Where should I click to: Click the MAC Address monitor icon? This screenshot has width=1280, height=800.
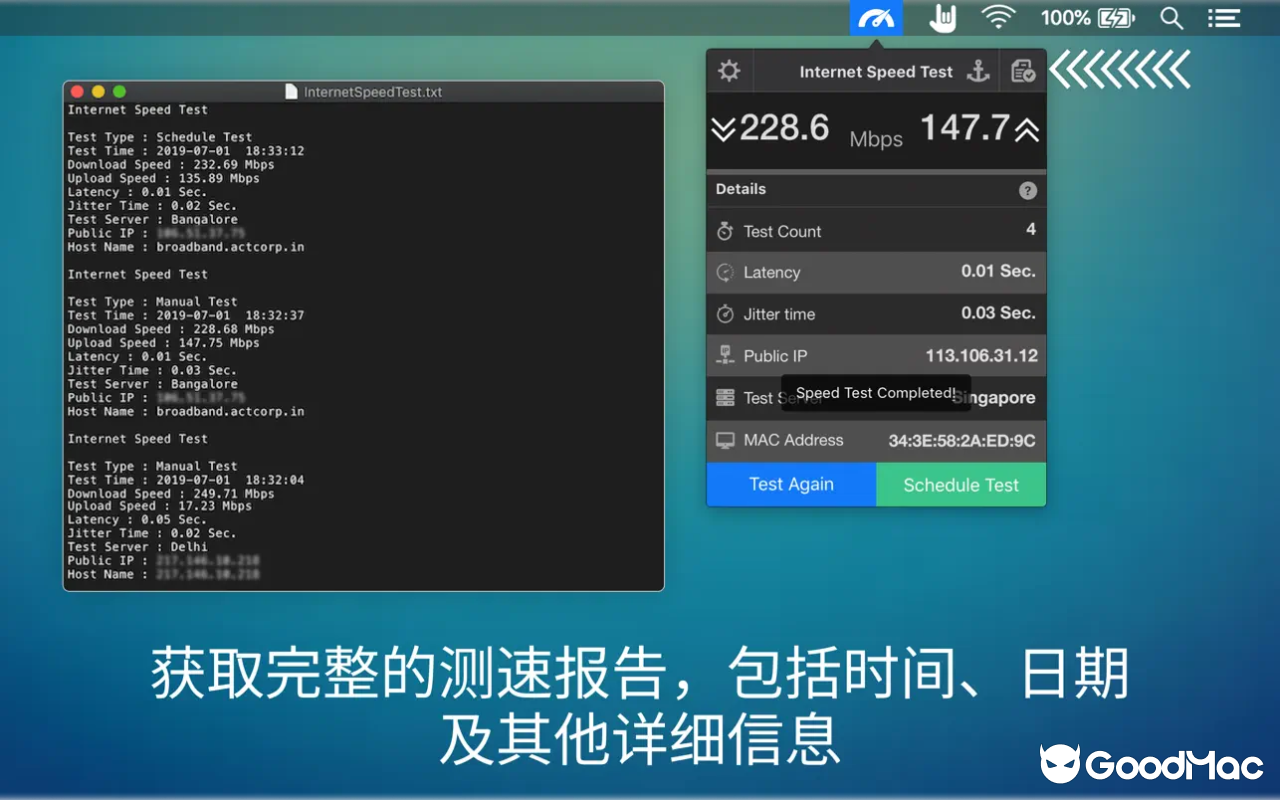[726, 440]
